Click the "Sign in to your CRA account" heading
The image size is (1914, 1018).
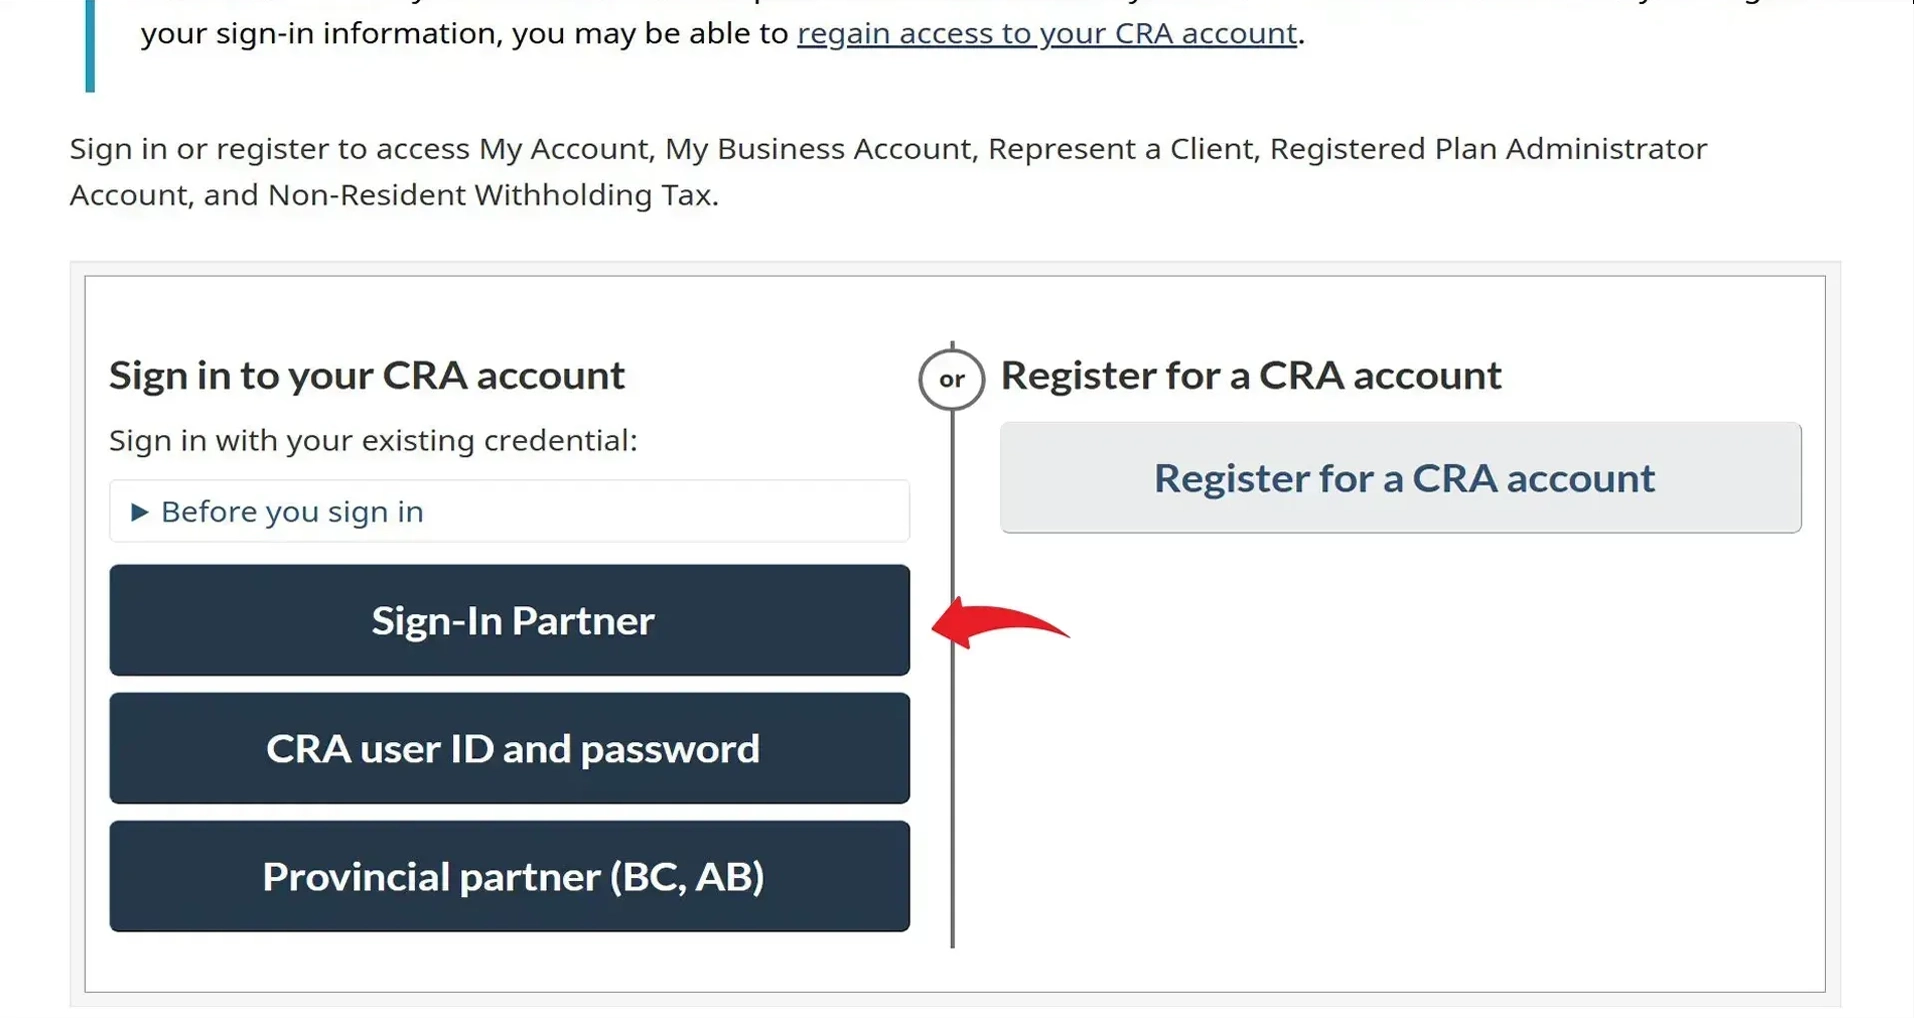[x=366, y=376]
